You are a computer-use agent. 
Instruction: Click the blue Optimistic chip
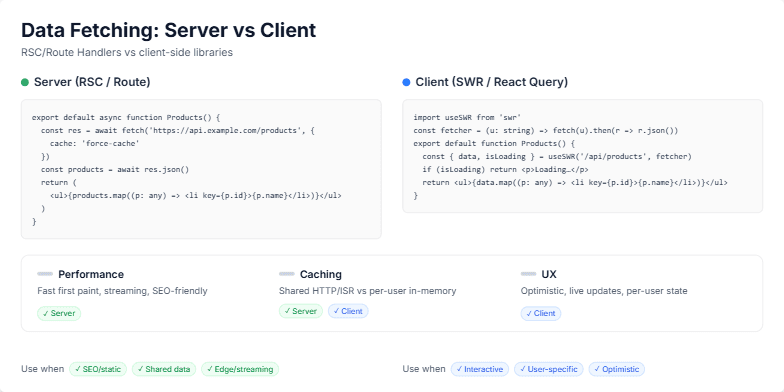pyautogui.click(x=616, y=369)
